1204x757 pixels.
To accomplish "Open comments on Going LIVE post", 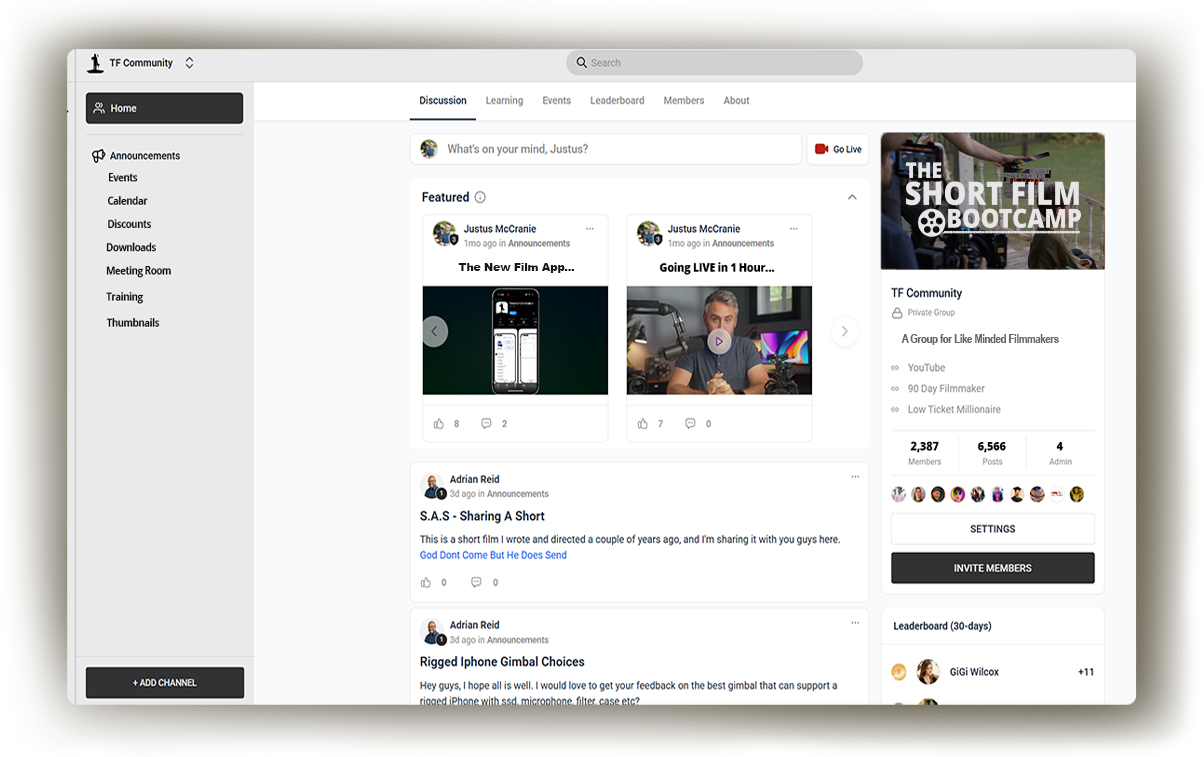I will point(690,424).
